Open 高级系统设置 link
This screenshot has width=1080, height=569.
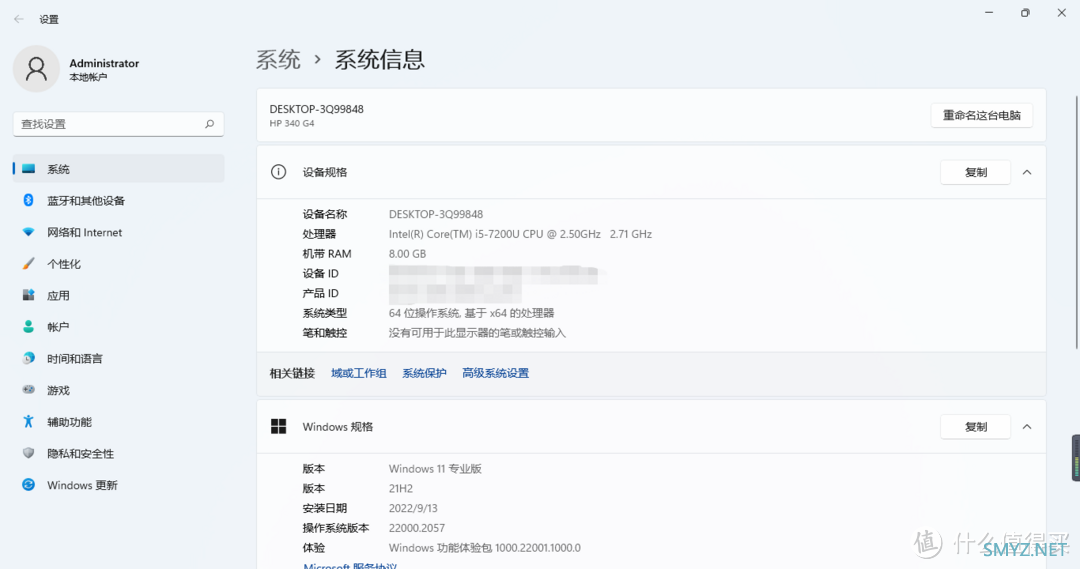pyautogui.click(x=496, y=373)
